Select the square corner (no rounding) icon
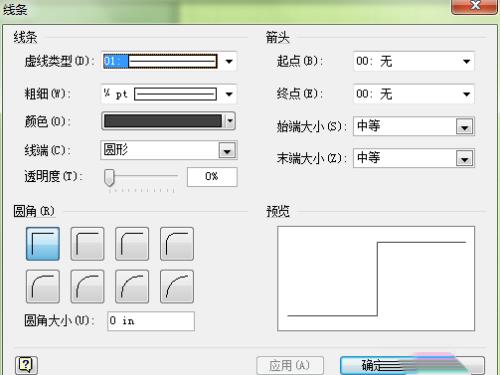This screenshot has height=375, width=500. click(x=43, y=244)
